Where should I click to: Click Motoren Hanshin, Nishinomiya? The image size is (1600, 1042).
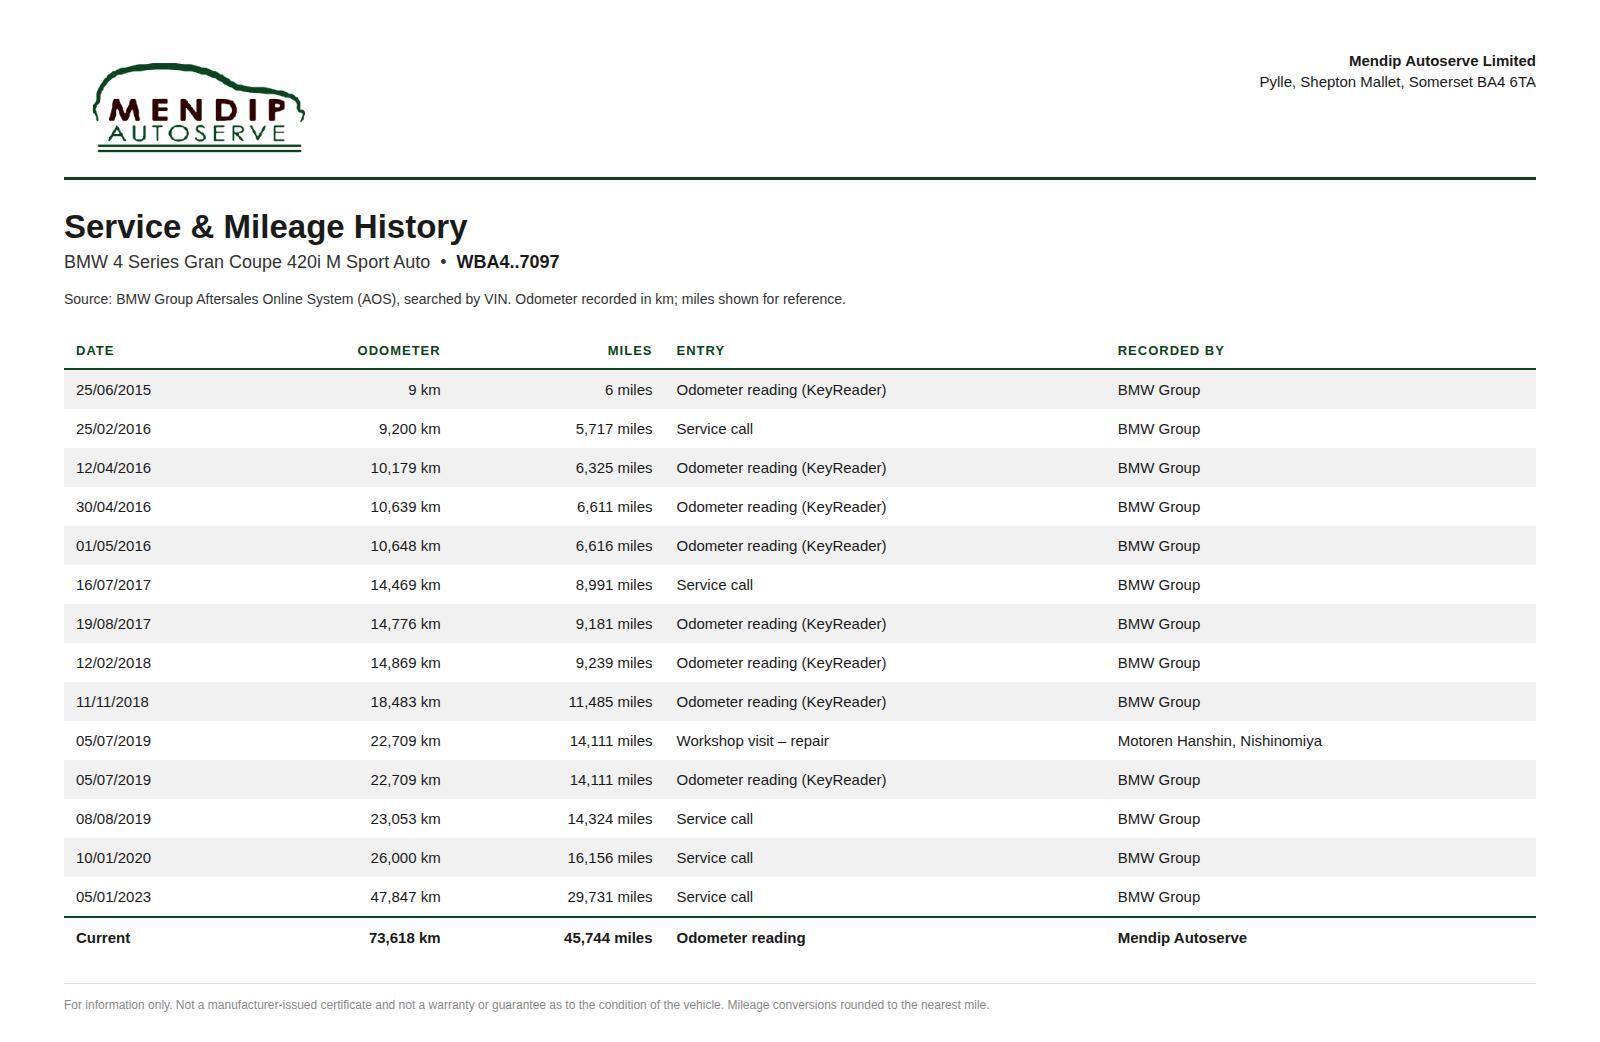(1219, 741)
